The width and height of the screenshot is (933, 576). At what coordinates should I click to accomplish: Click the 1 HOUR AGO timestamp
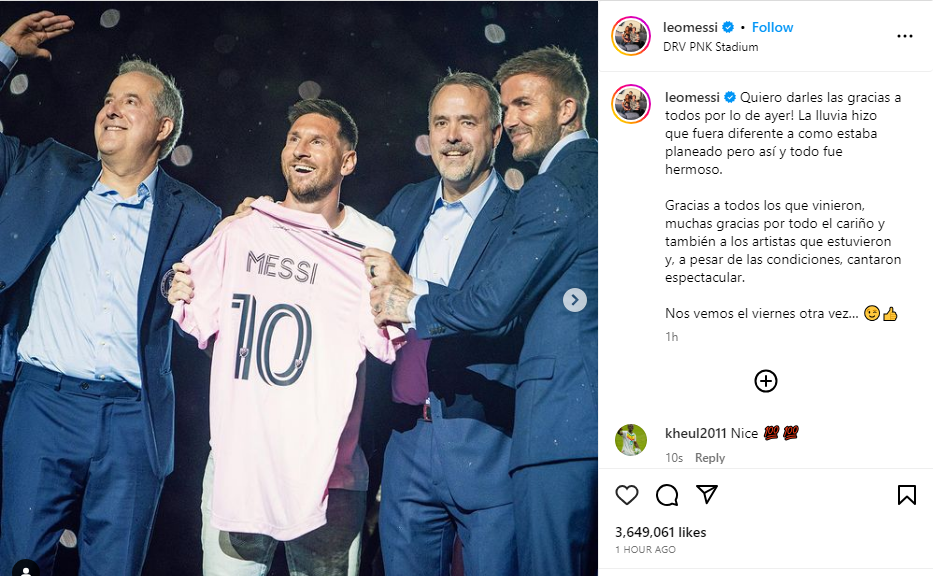tap(645, 550)
